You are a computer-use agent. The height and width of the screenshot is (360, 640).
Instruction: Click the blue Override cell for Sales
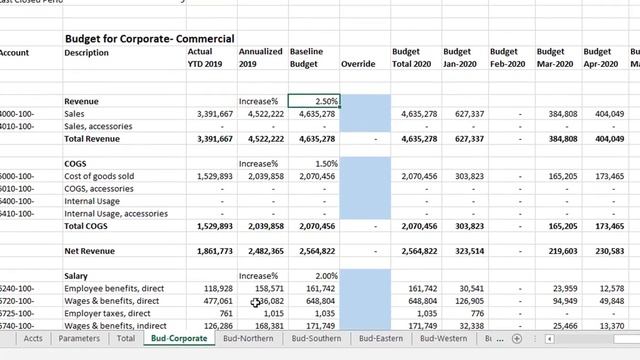365,114
